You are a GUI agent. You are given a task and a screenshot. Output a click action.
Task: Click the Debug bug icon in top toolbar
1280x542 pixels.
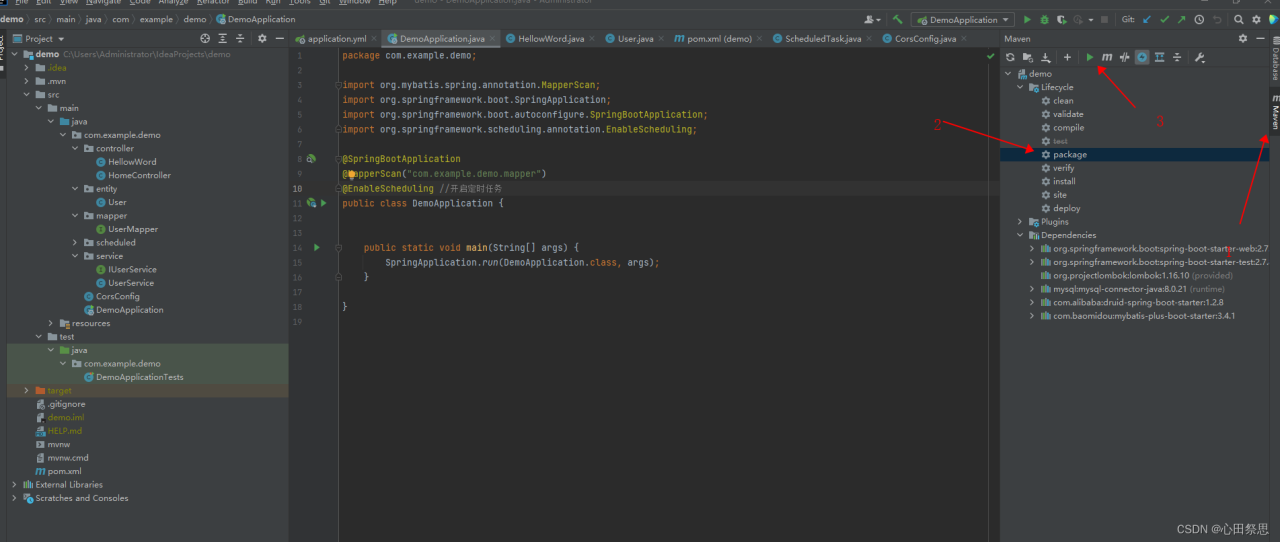(1044, 19)
